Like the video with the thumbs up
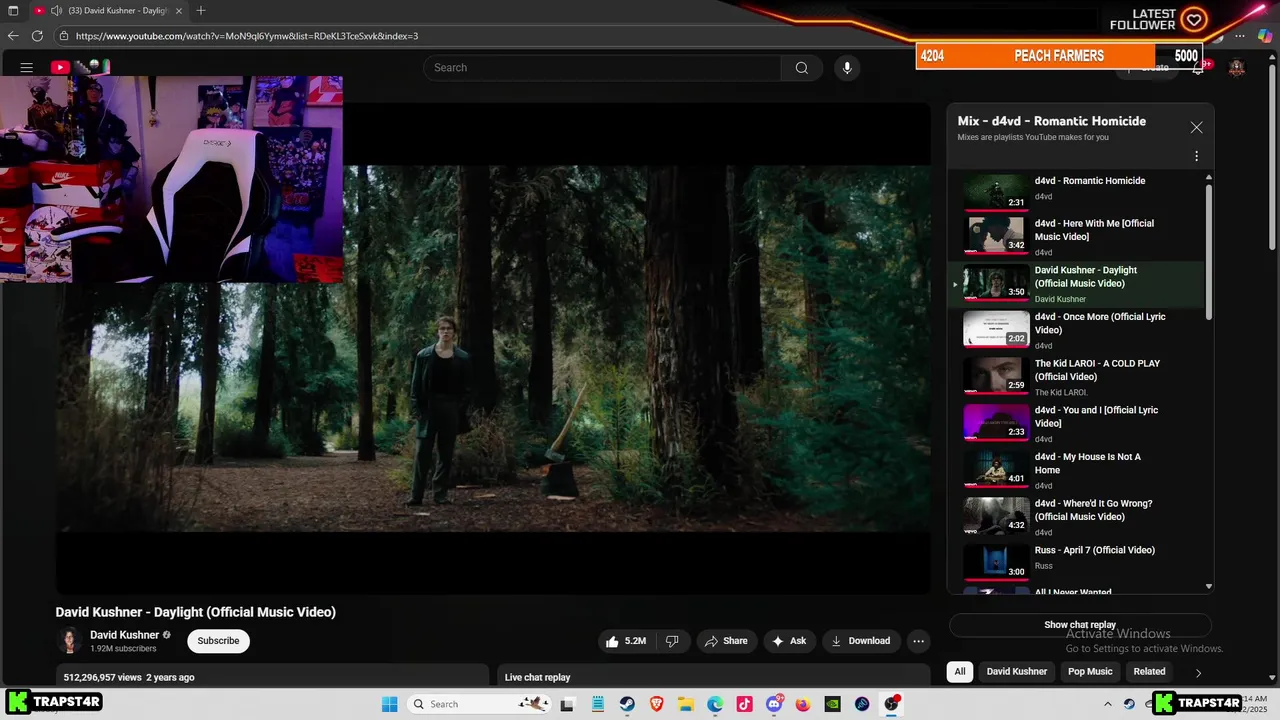The height and width of the screenshot is (720, 1280). 624,641
